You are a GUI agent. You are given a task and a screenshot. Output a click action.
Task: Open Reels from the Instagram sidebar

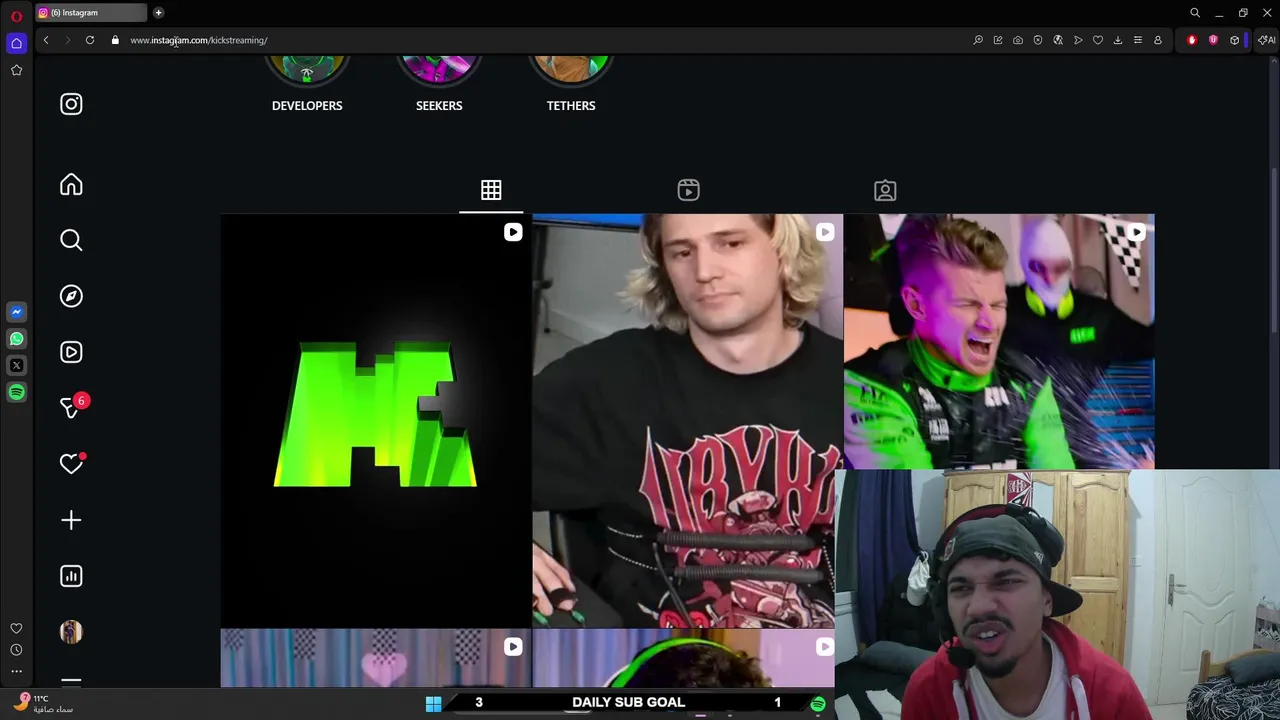71,352
